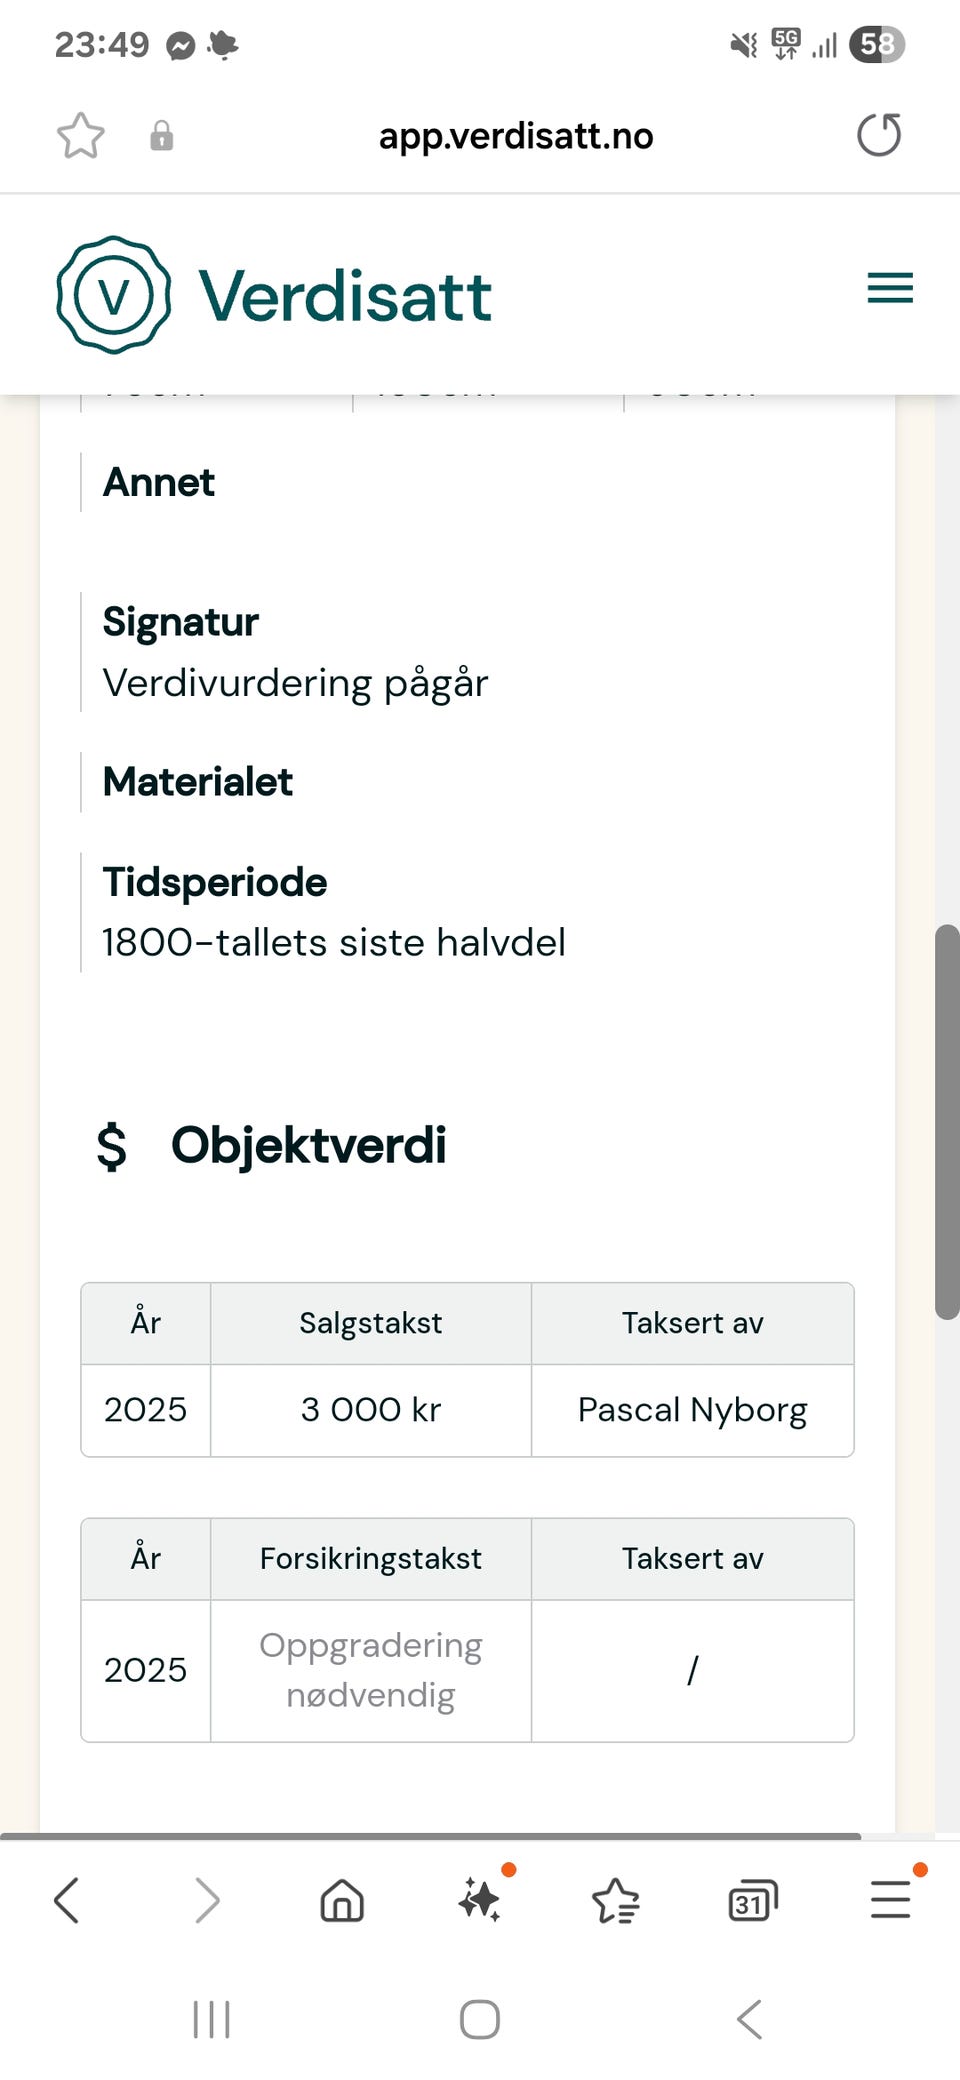Open the browser tools menu
The width and height of the screenshot is (960, 2080).
click(890, 1900)
